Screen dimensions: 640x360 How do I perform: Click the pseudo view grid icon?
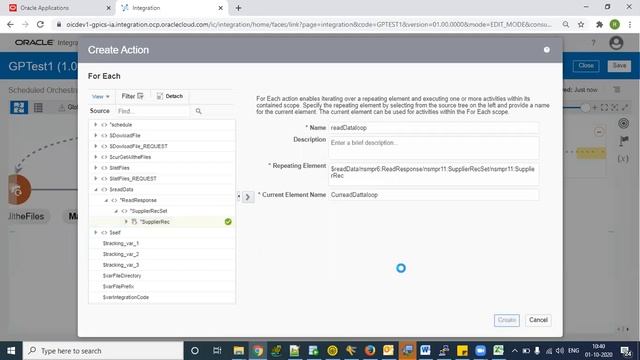38,107
